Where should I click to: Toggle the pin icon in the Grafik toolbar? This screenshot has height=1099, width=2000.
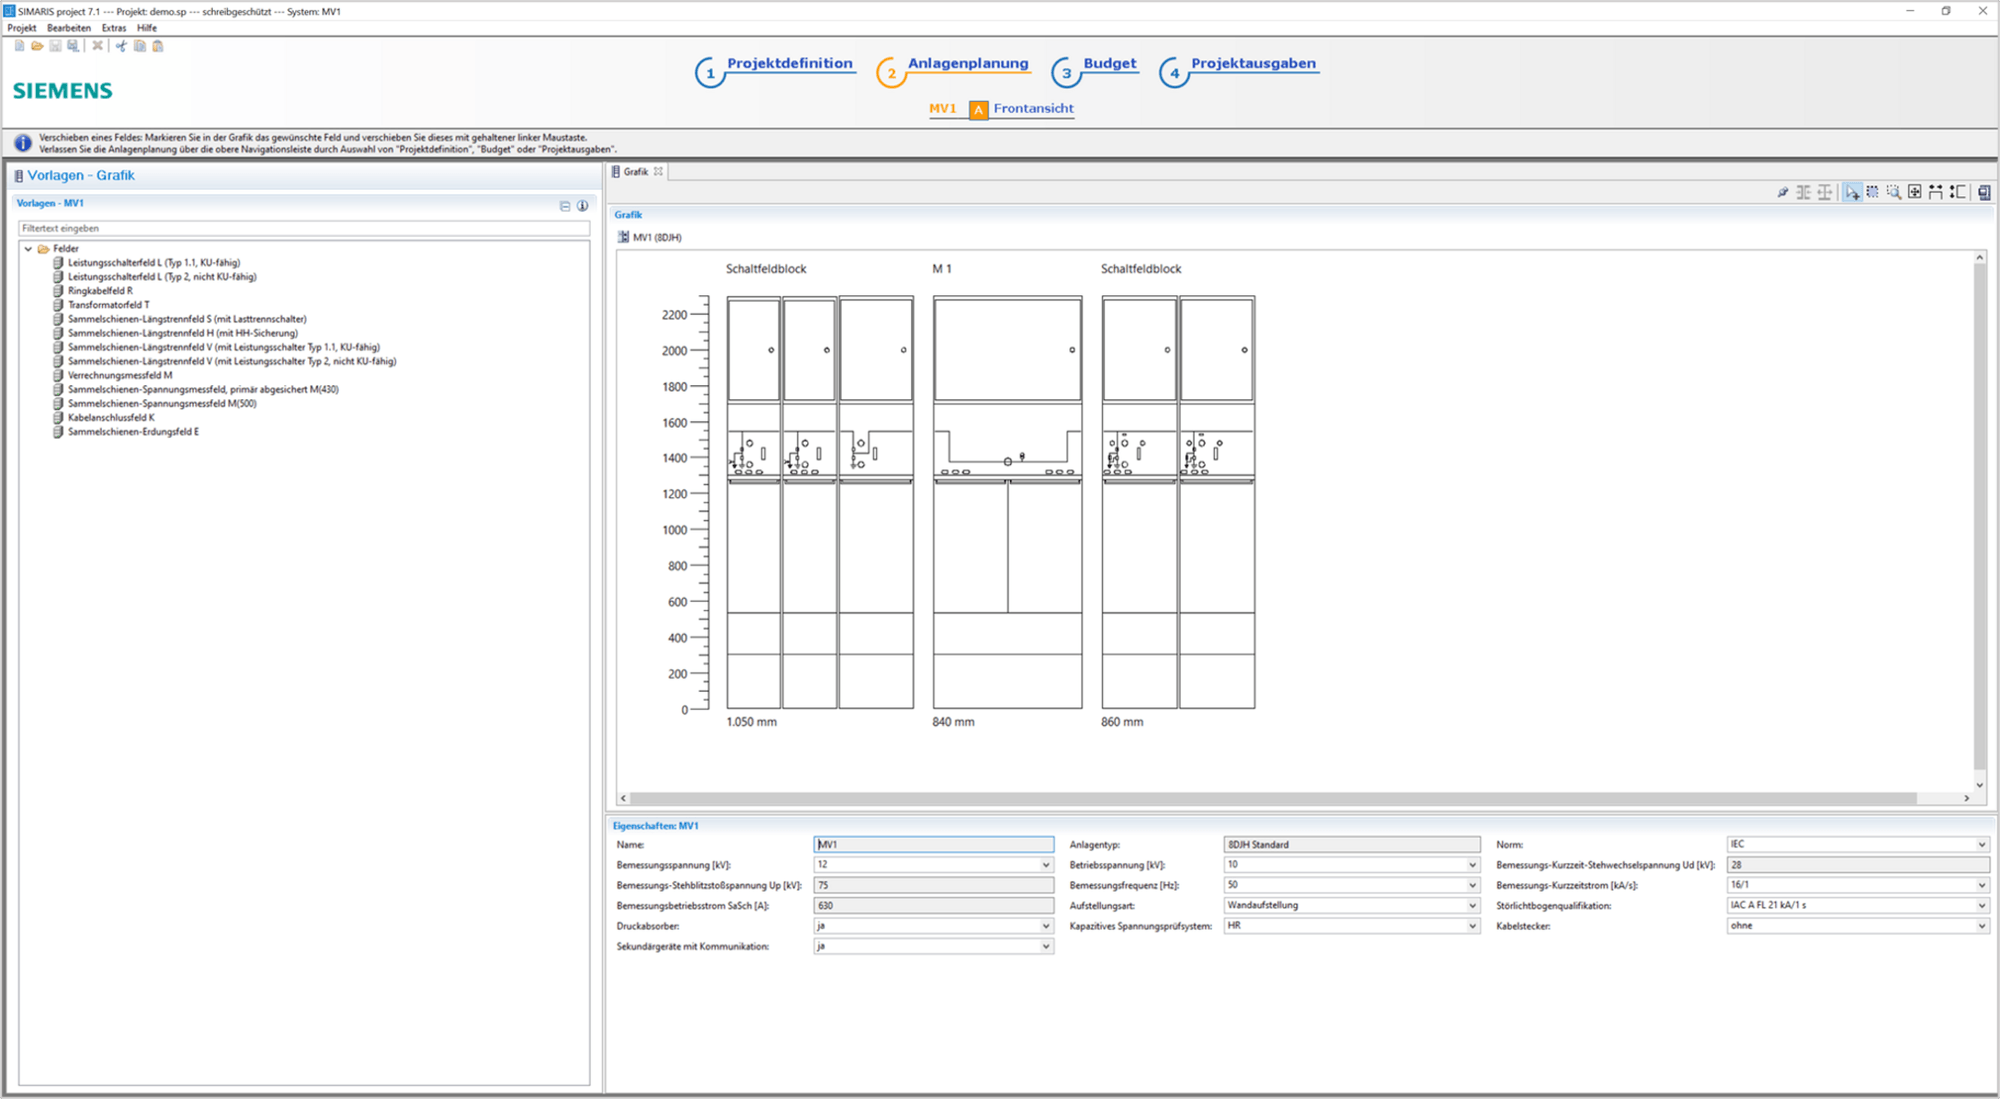click(1783, 192)
